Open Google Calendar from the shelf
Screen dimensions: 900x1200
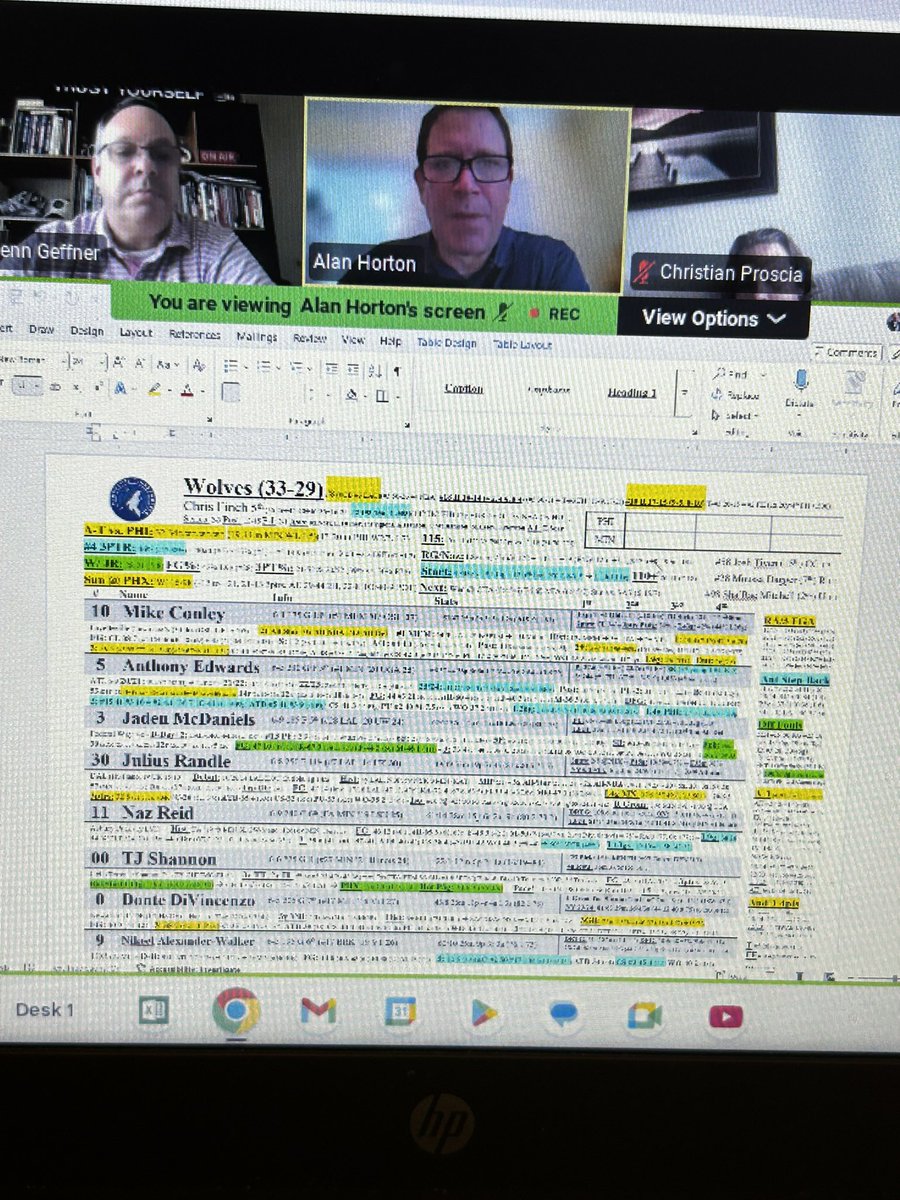tap(400, 1013)
